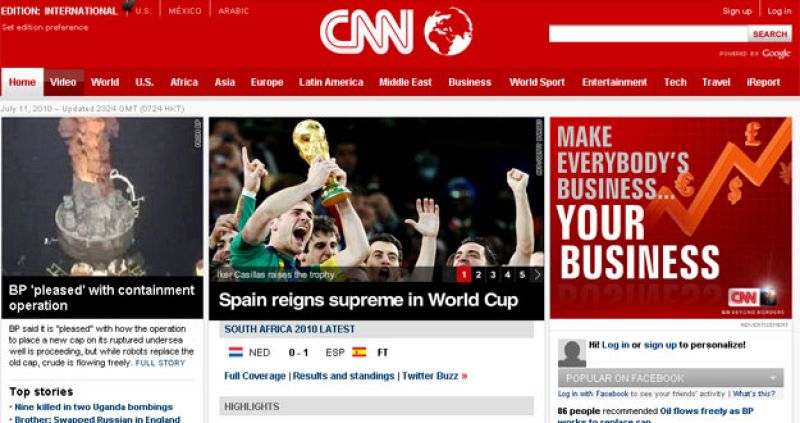This screenshot has width=800, height=423.
Task: Expand the Popular on Facebook dropdown
Action: (774, 378)
